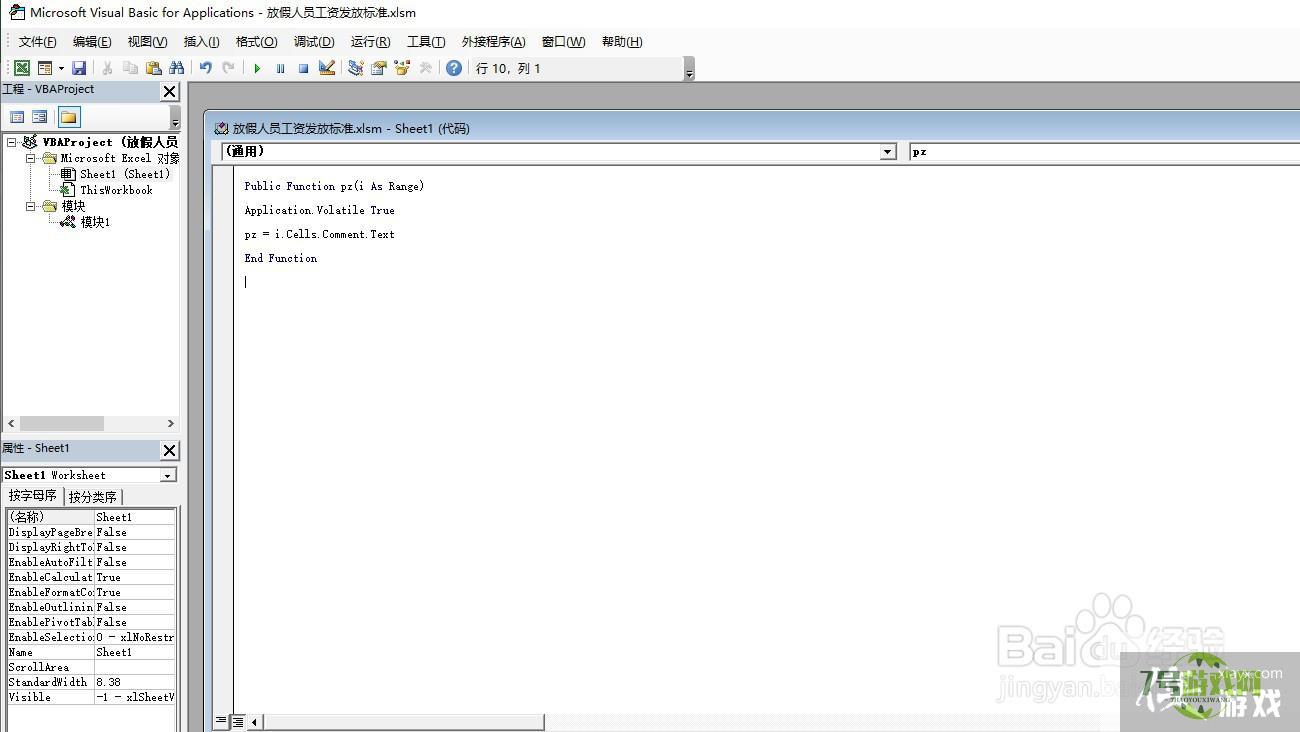Select Sheet1 (Sheet1) in project tree

(x=125, y=174)
